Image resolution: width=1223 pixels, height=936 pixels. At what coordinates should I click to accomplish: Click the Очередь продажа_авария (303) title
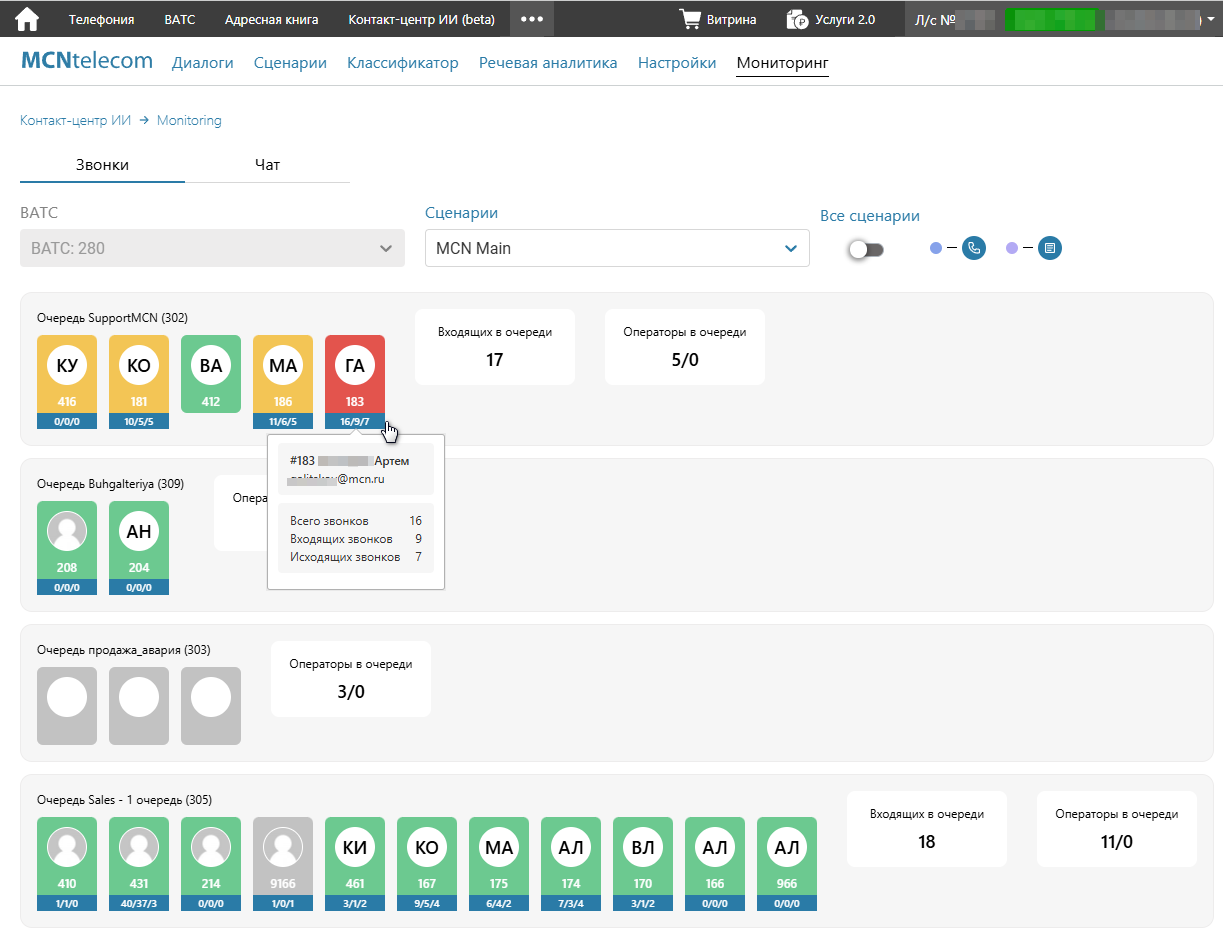(x=124, y=650)
